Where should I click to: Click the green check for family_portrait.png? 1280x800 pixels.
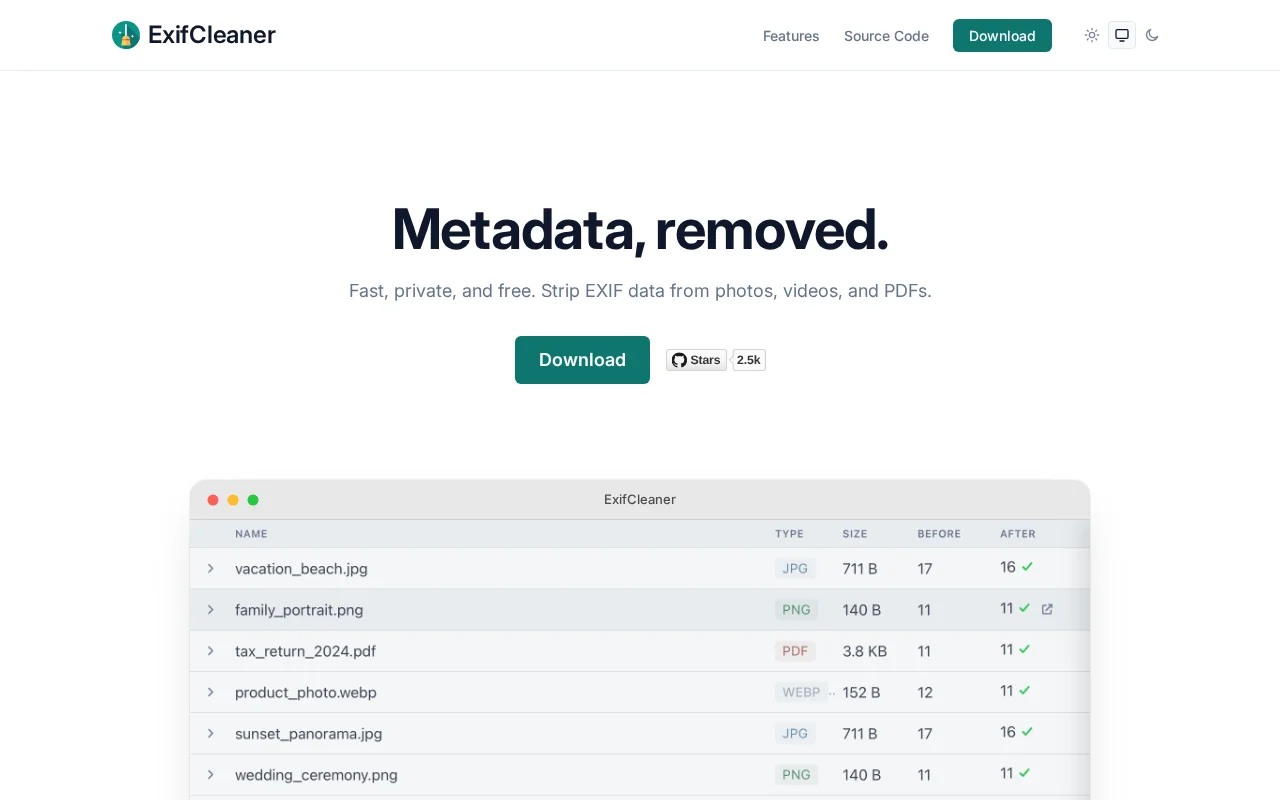1024,608
